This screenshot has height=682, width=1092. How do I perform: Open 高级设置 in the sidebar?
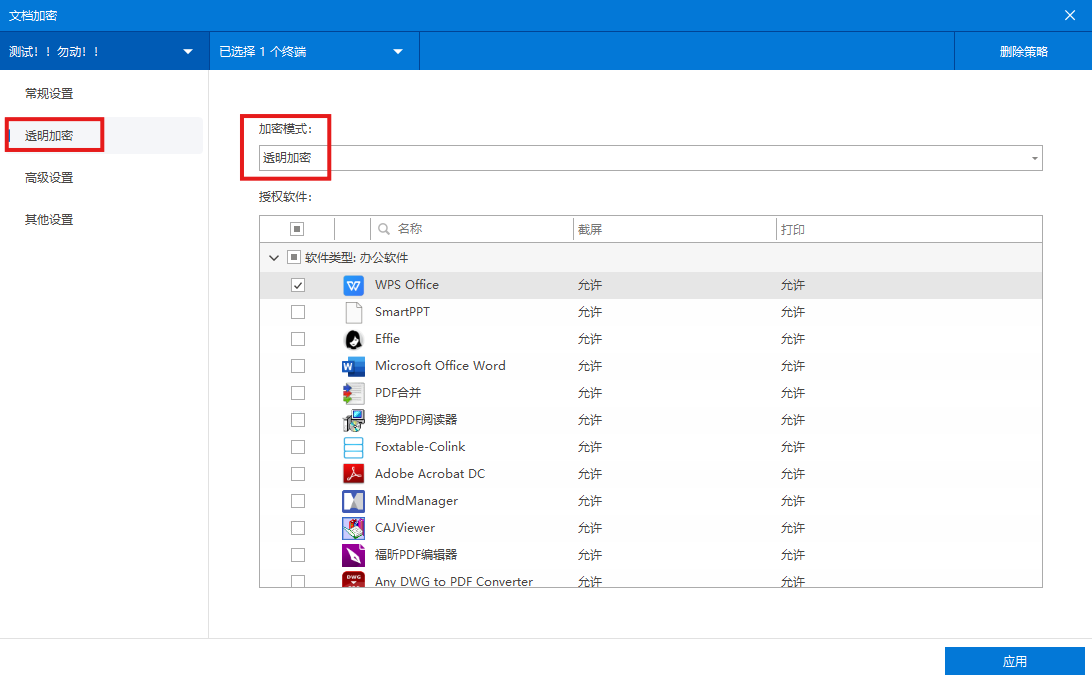[x=49, y=178]
